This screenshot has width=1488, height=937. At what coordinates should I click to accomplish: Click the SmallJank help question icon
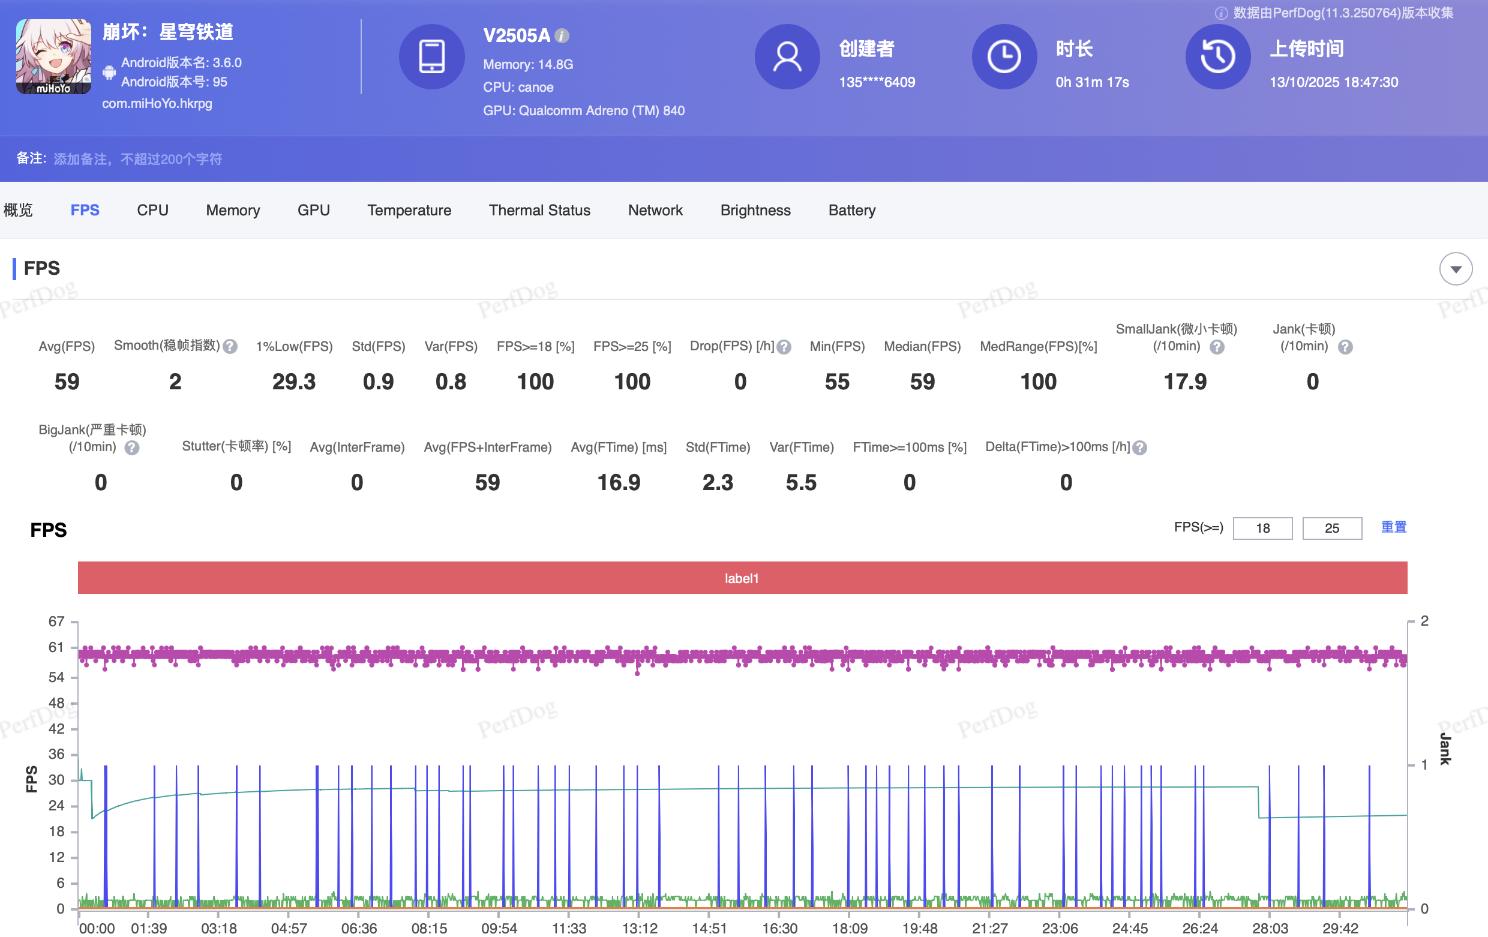tap(1217, 347)
